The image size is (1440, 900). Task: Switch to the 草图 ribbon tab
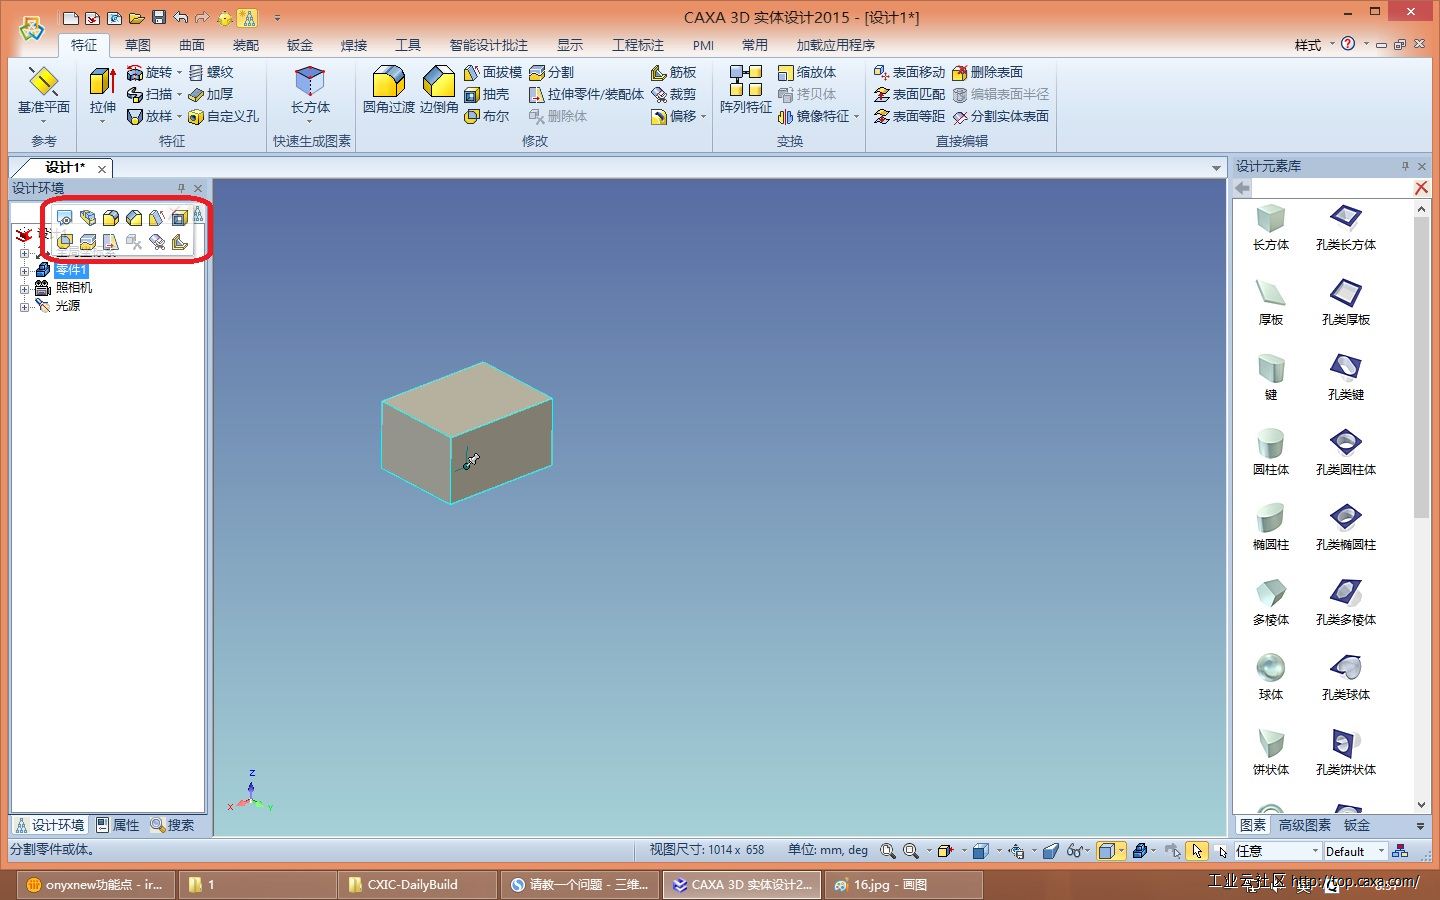pos(138,45)
